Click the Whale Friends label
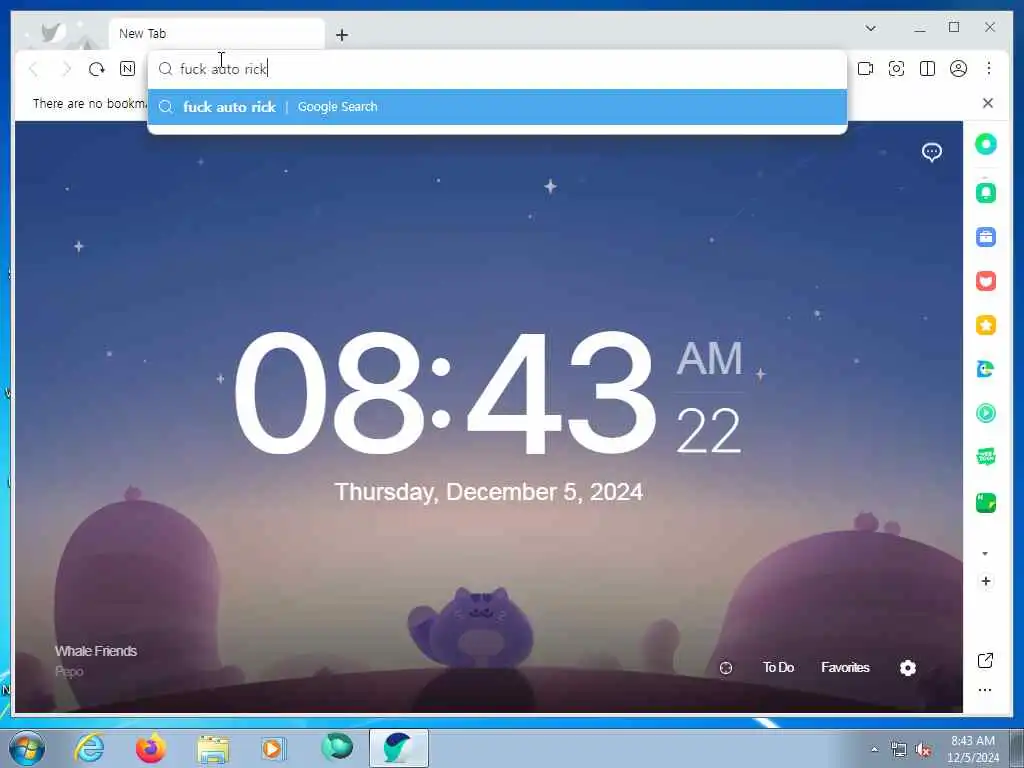The width and height of the screenshot is (1024, 768). coord(96,651)
